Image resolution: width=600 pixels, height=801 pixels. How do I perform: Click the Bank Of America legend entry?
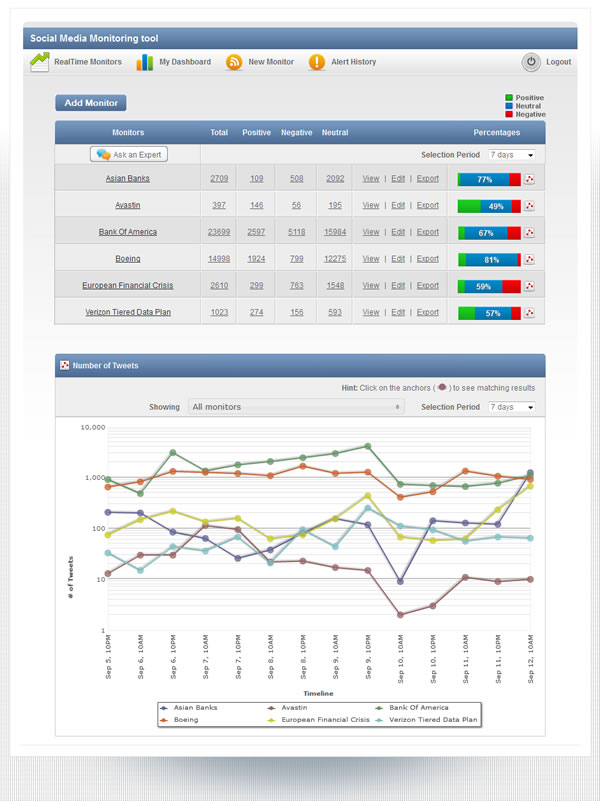(412, 708)
